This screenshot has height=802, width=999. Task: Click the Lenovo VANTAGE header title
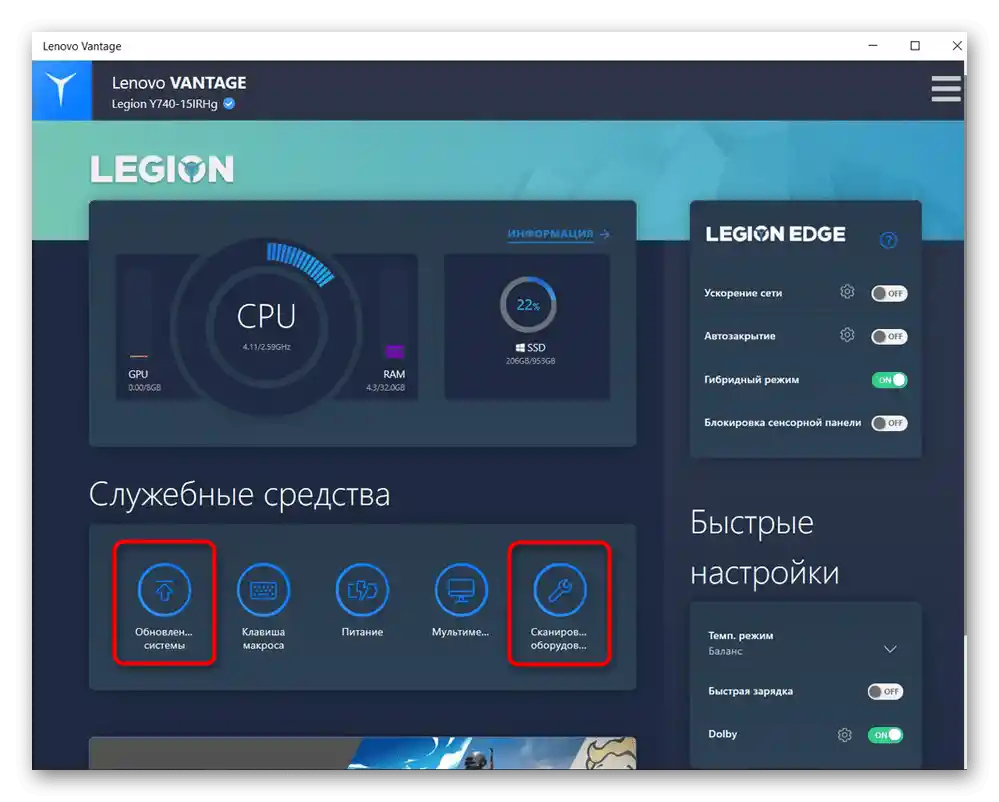click(x=179, y=83)
